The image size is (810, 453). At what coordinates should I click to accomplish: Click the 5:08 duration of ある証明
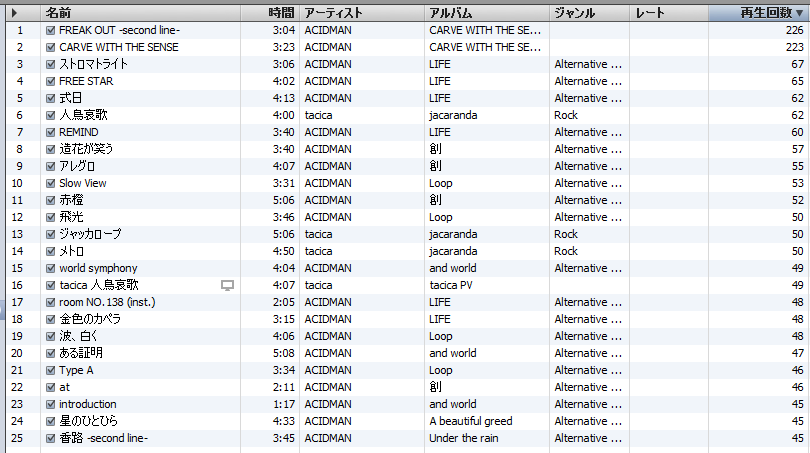(x=284, y=353)
